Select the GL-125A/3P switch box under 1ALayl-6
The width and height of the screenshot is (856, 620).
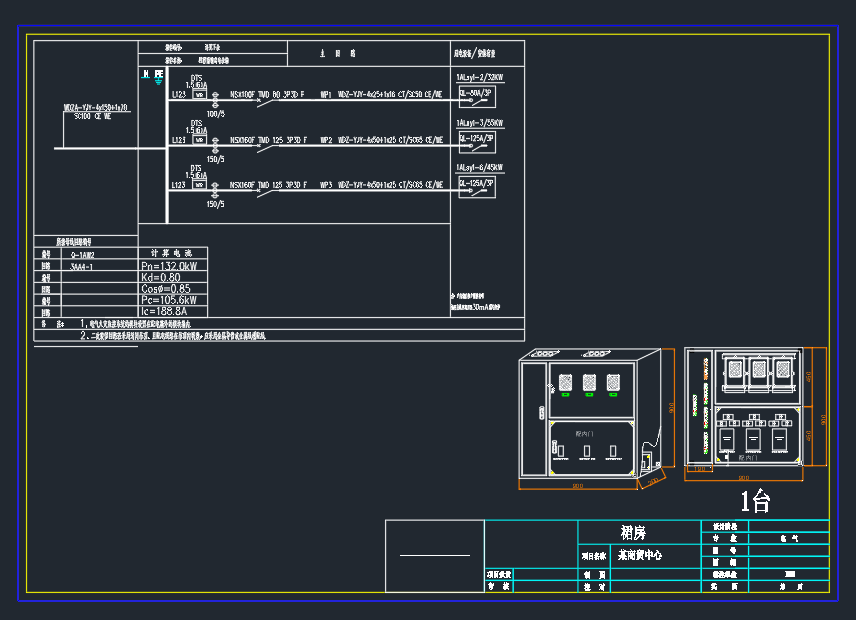(x=477, y=187)
